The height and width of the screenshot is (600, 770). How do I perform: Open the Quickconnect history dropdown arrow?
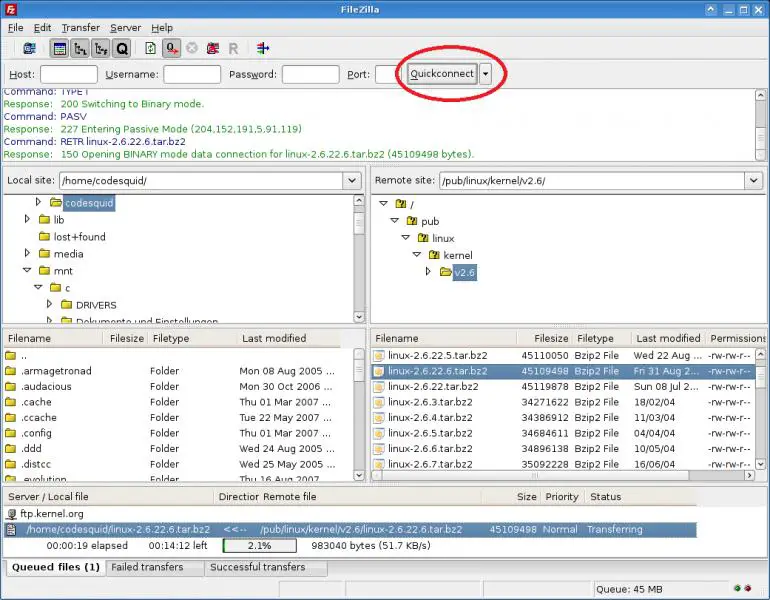click(x=485, y=74)
